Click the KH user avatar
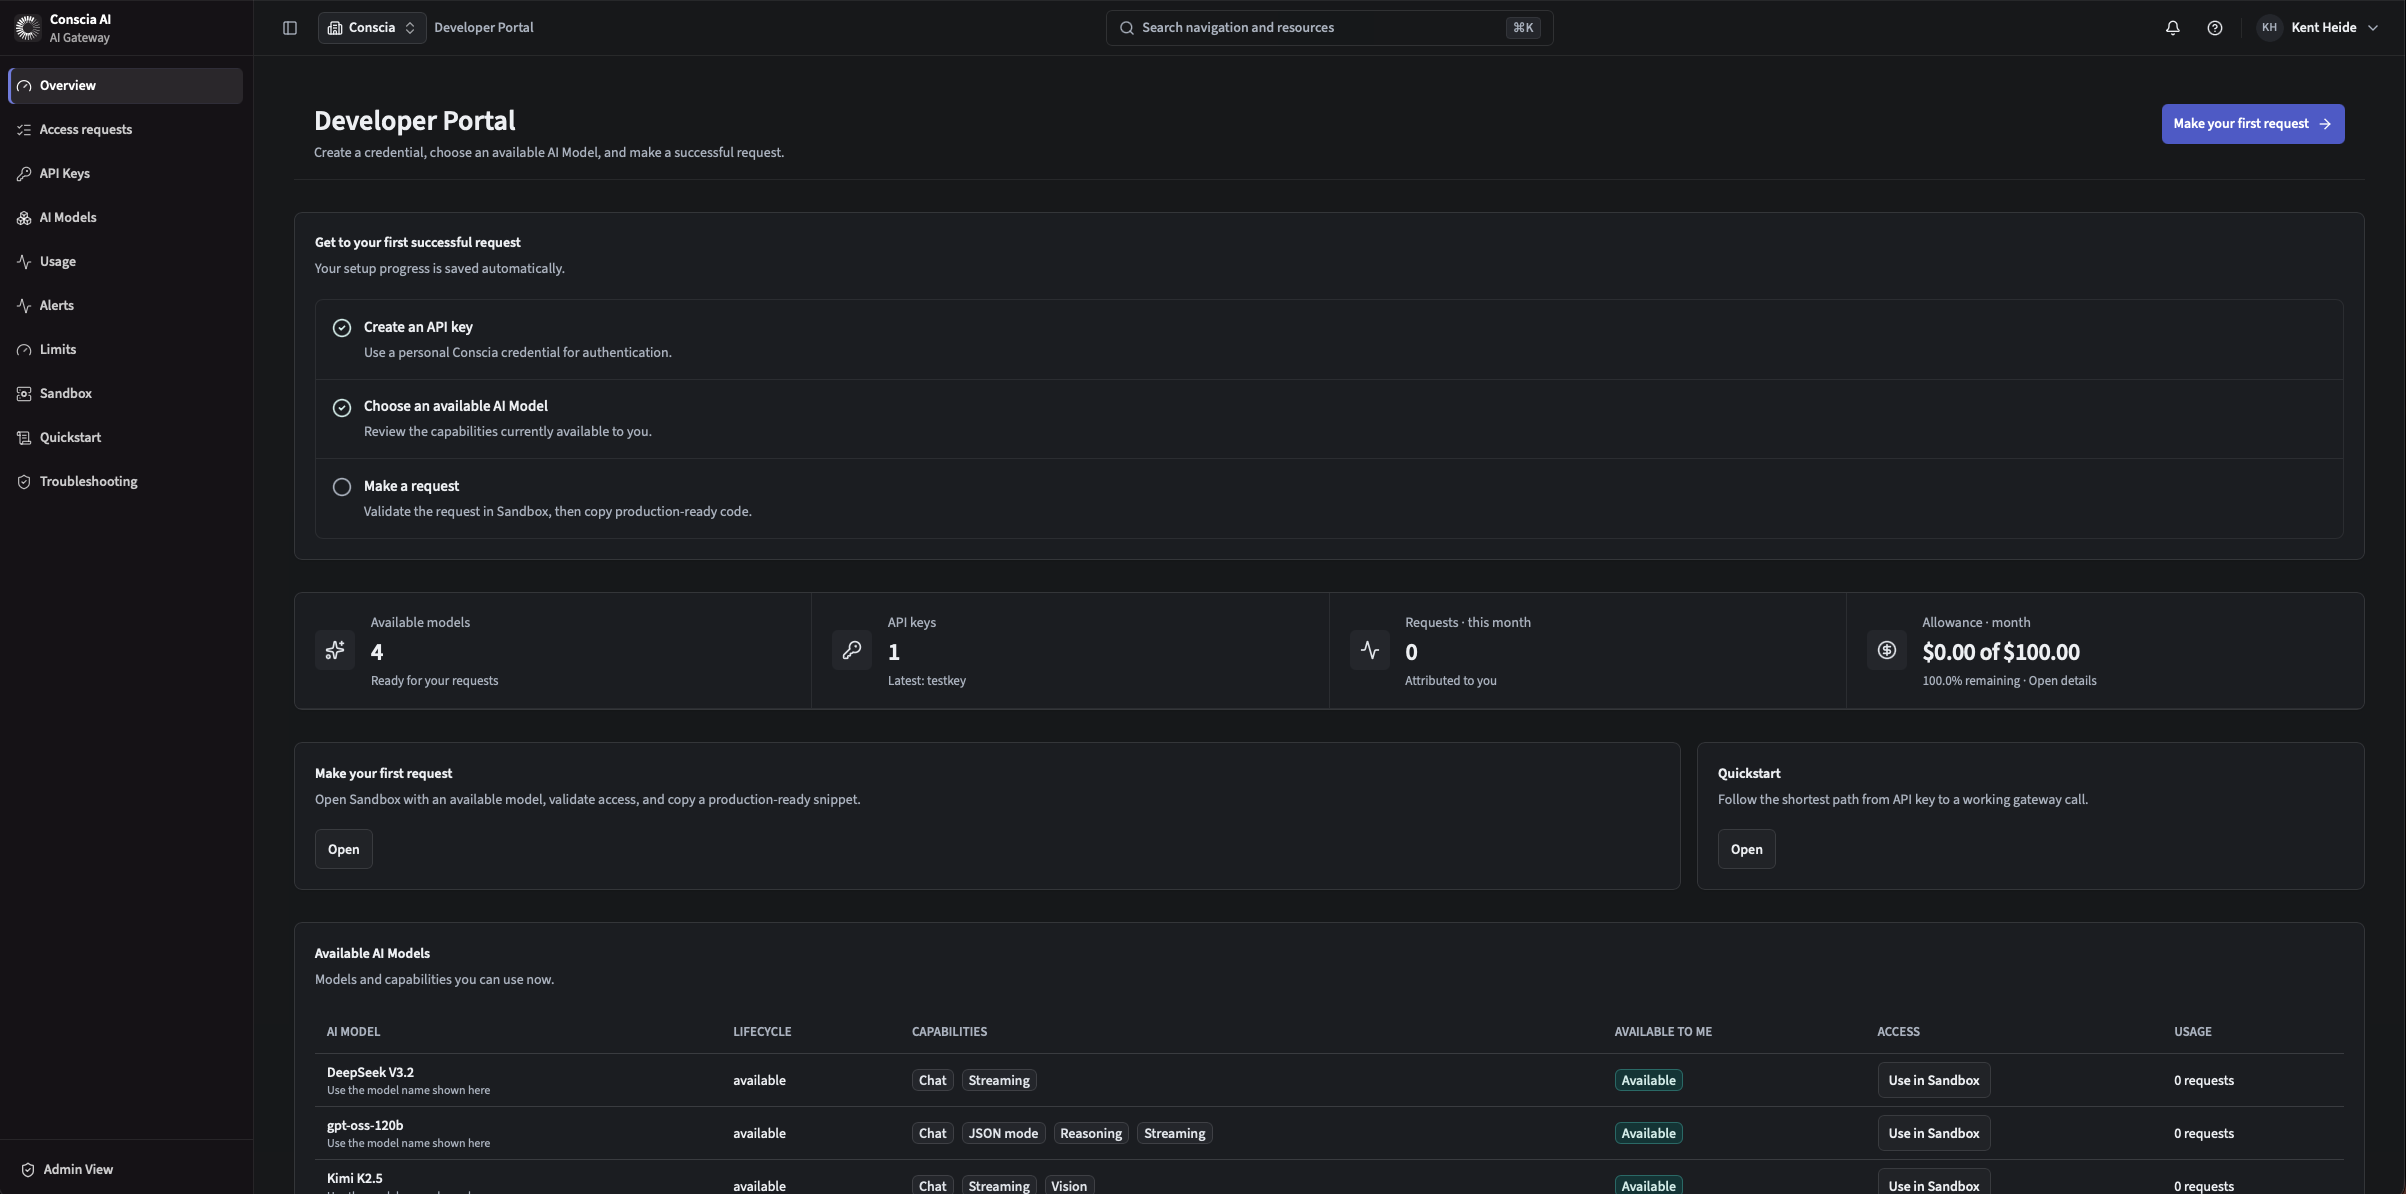This screenshot has width=2406, height=1194. point(2269,28)
